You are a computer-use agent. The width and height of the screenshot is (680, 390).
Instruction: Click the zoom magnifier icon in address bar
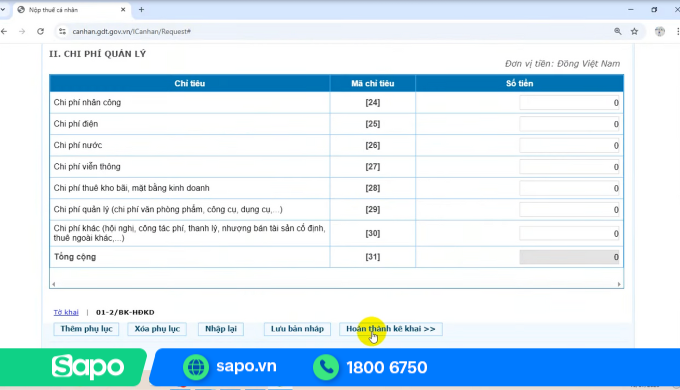[x=618, y=31]
